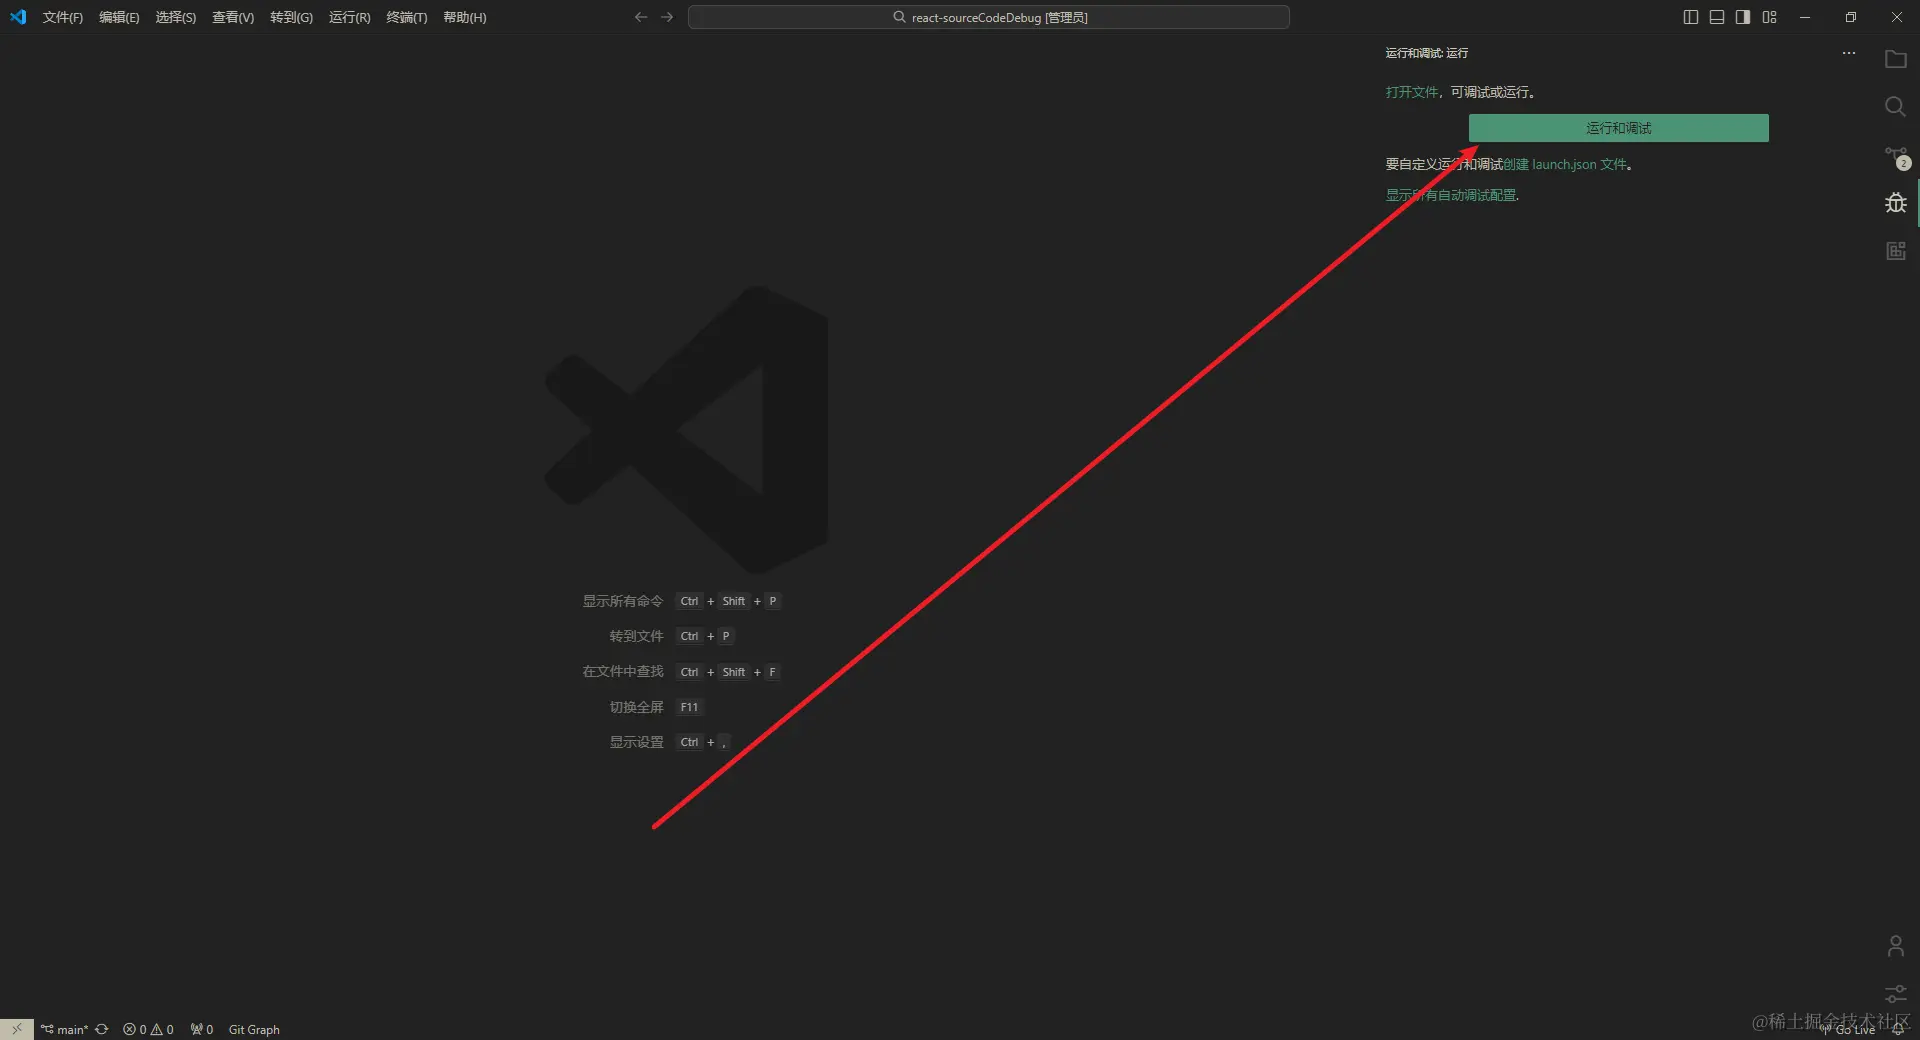Click the 在文件中查找 shortcut hint text

coord(623,671)
